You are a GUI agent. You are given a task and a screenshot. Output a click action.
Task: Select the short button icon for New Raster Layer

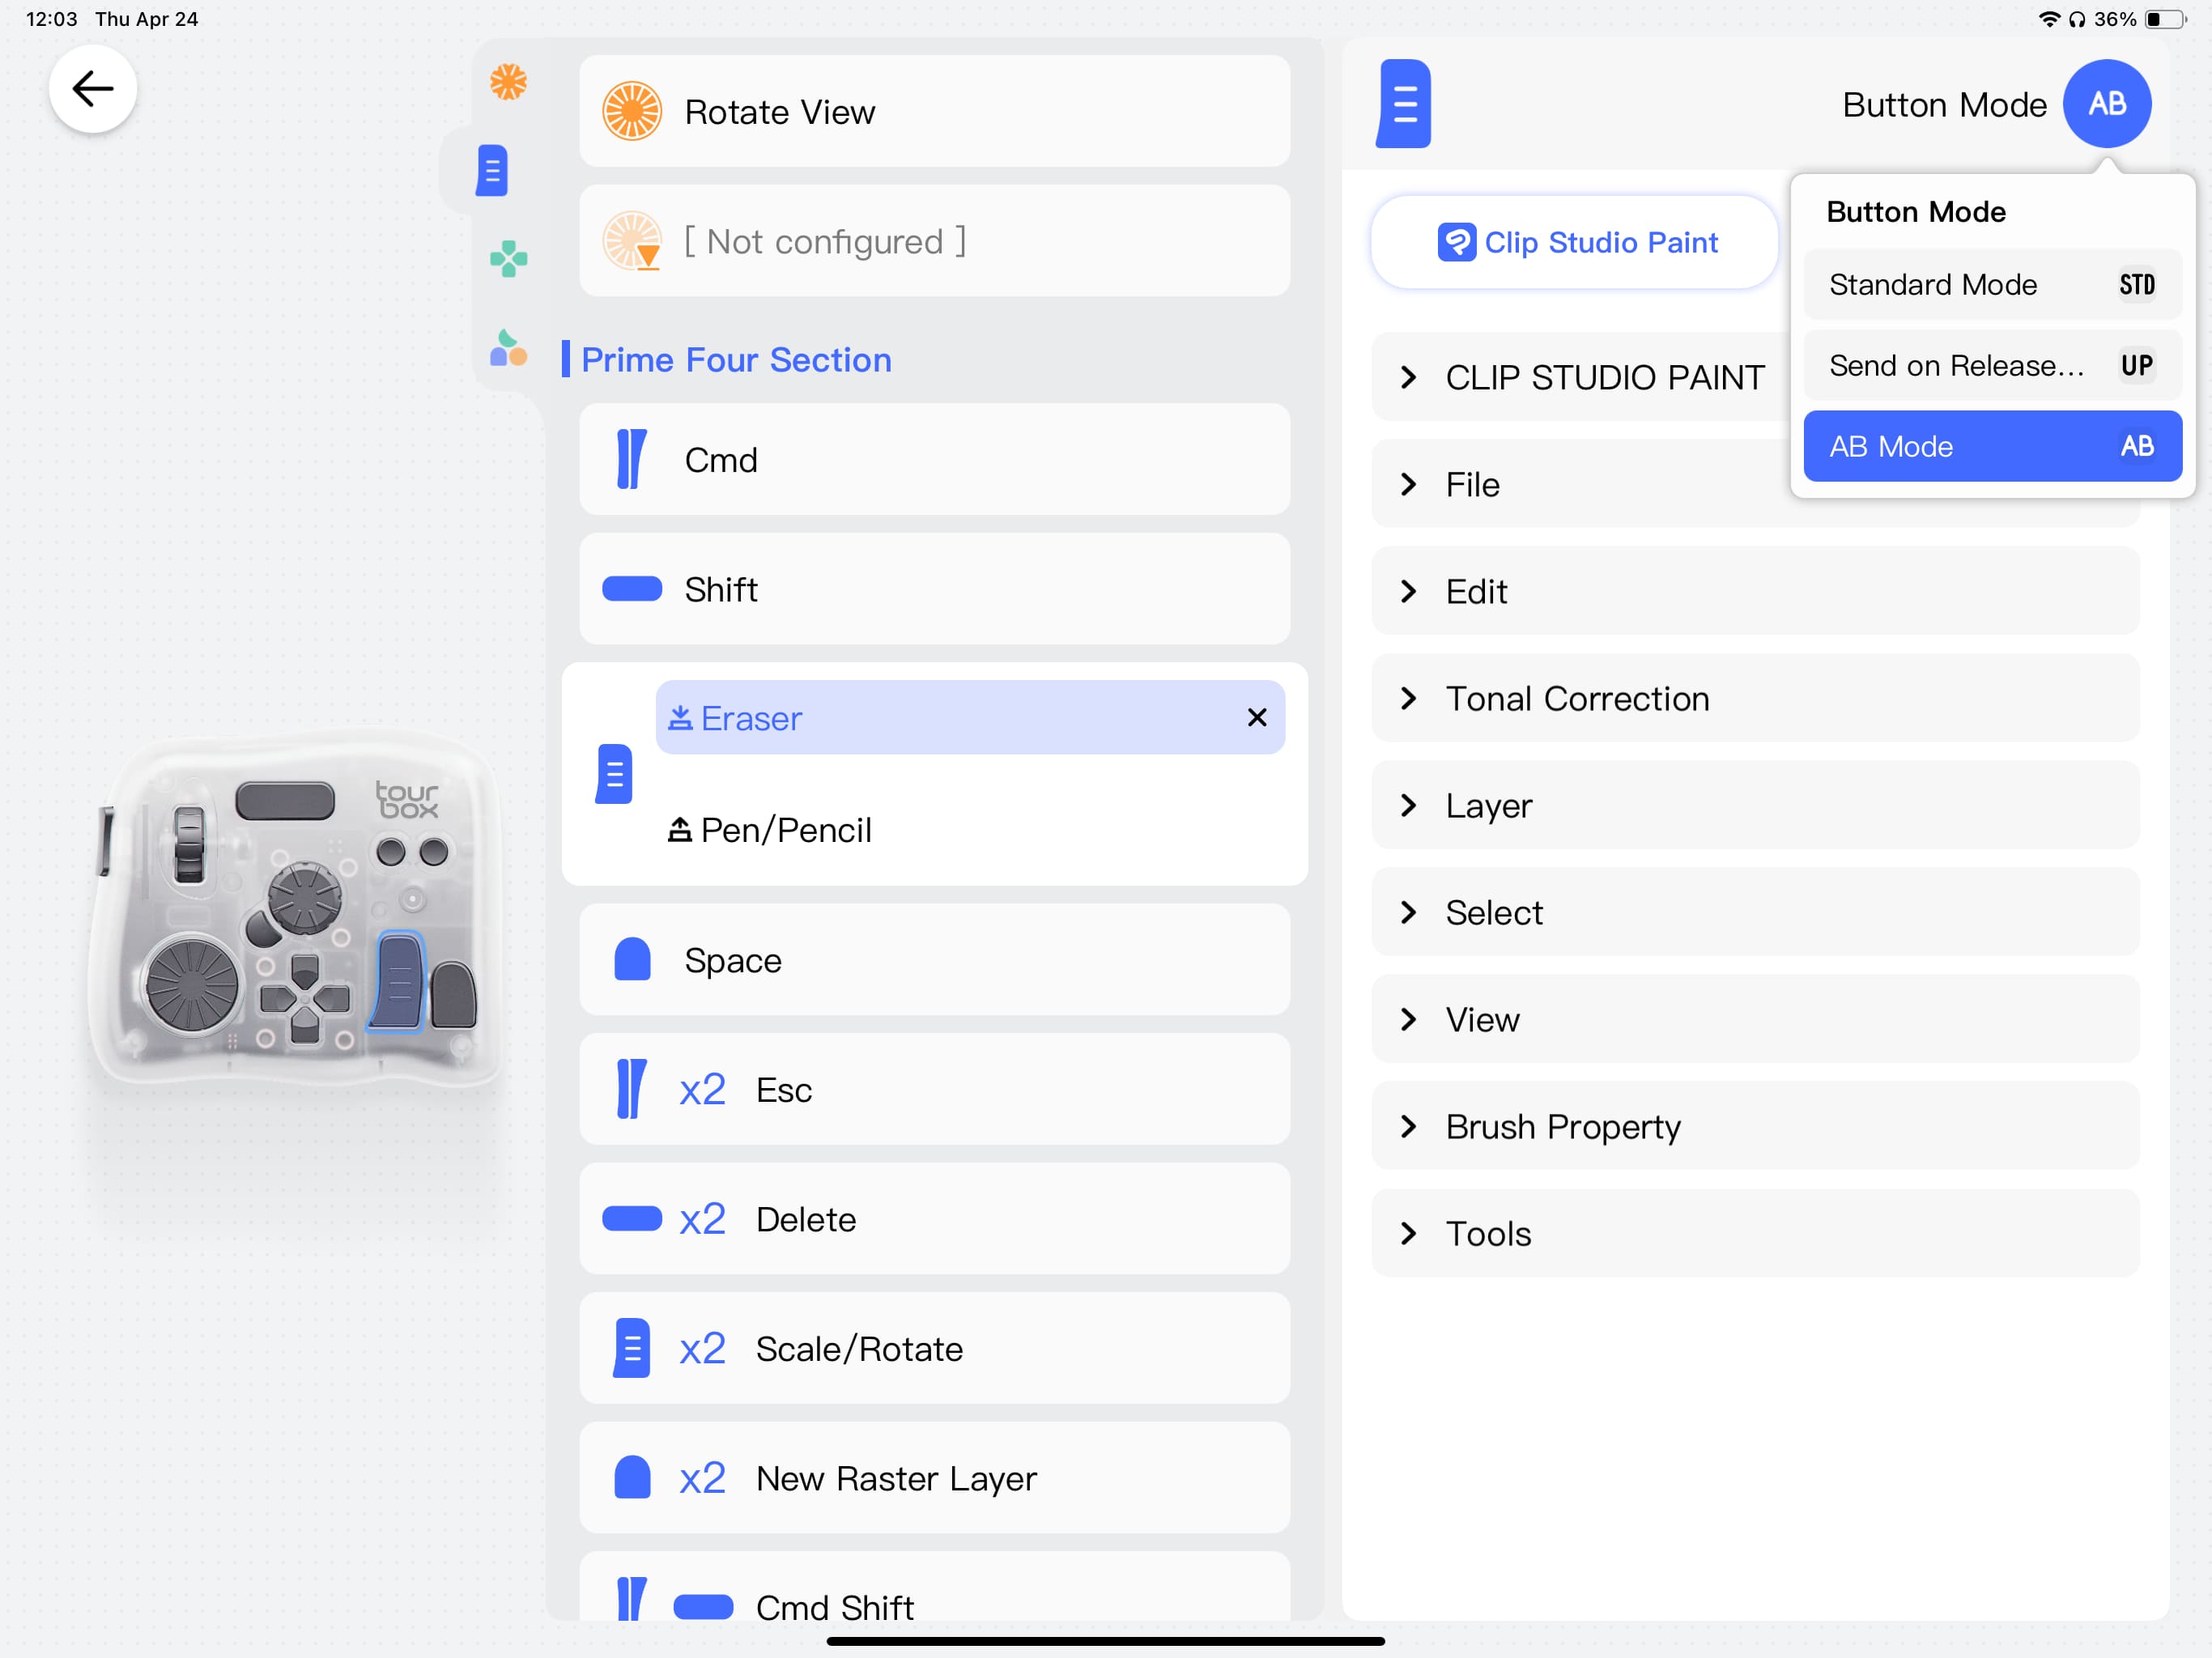click(x=632, y=1478)
